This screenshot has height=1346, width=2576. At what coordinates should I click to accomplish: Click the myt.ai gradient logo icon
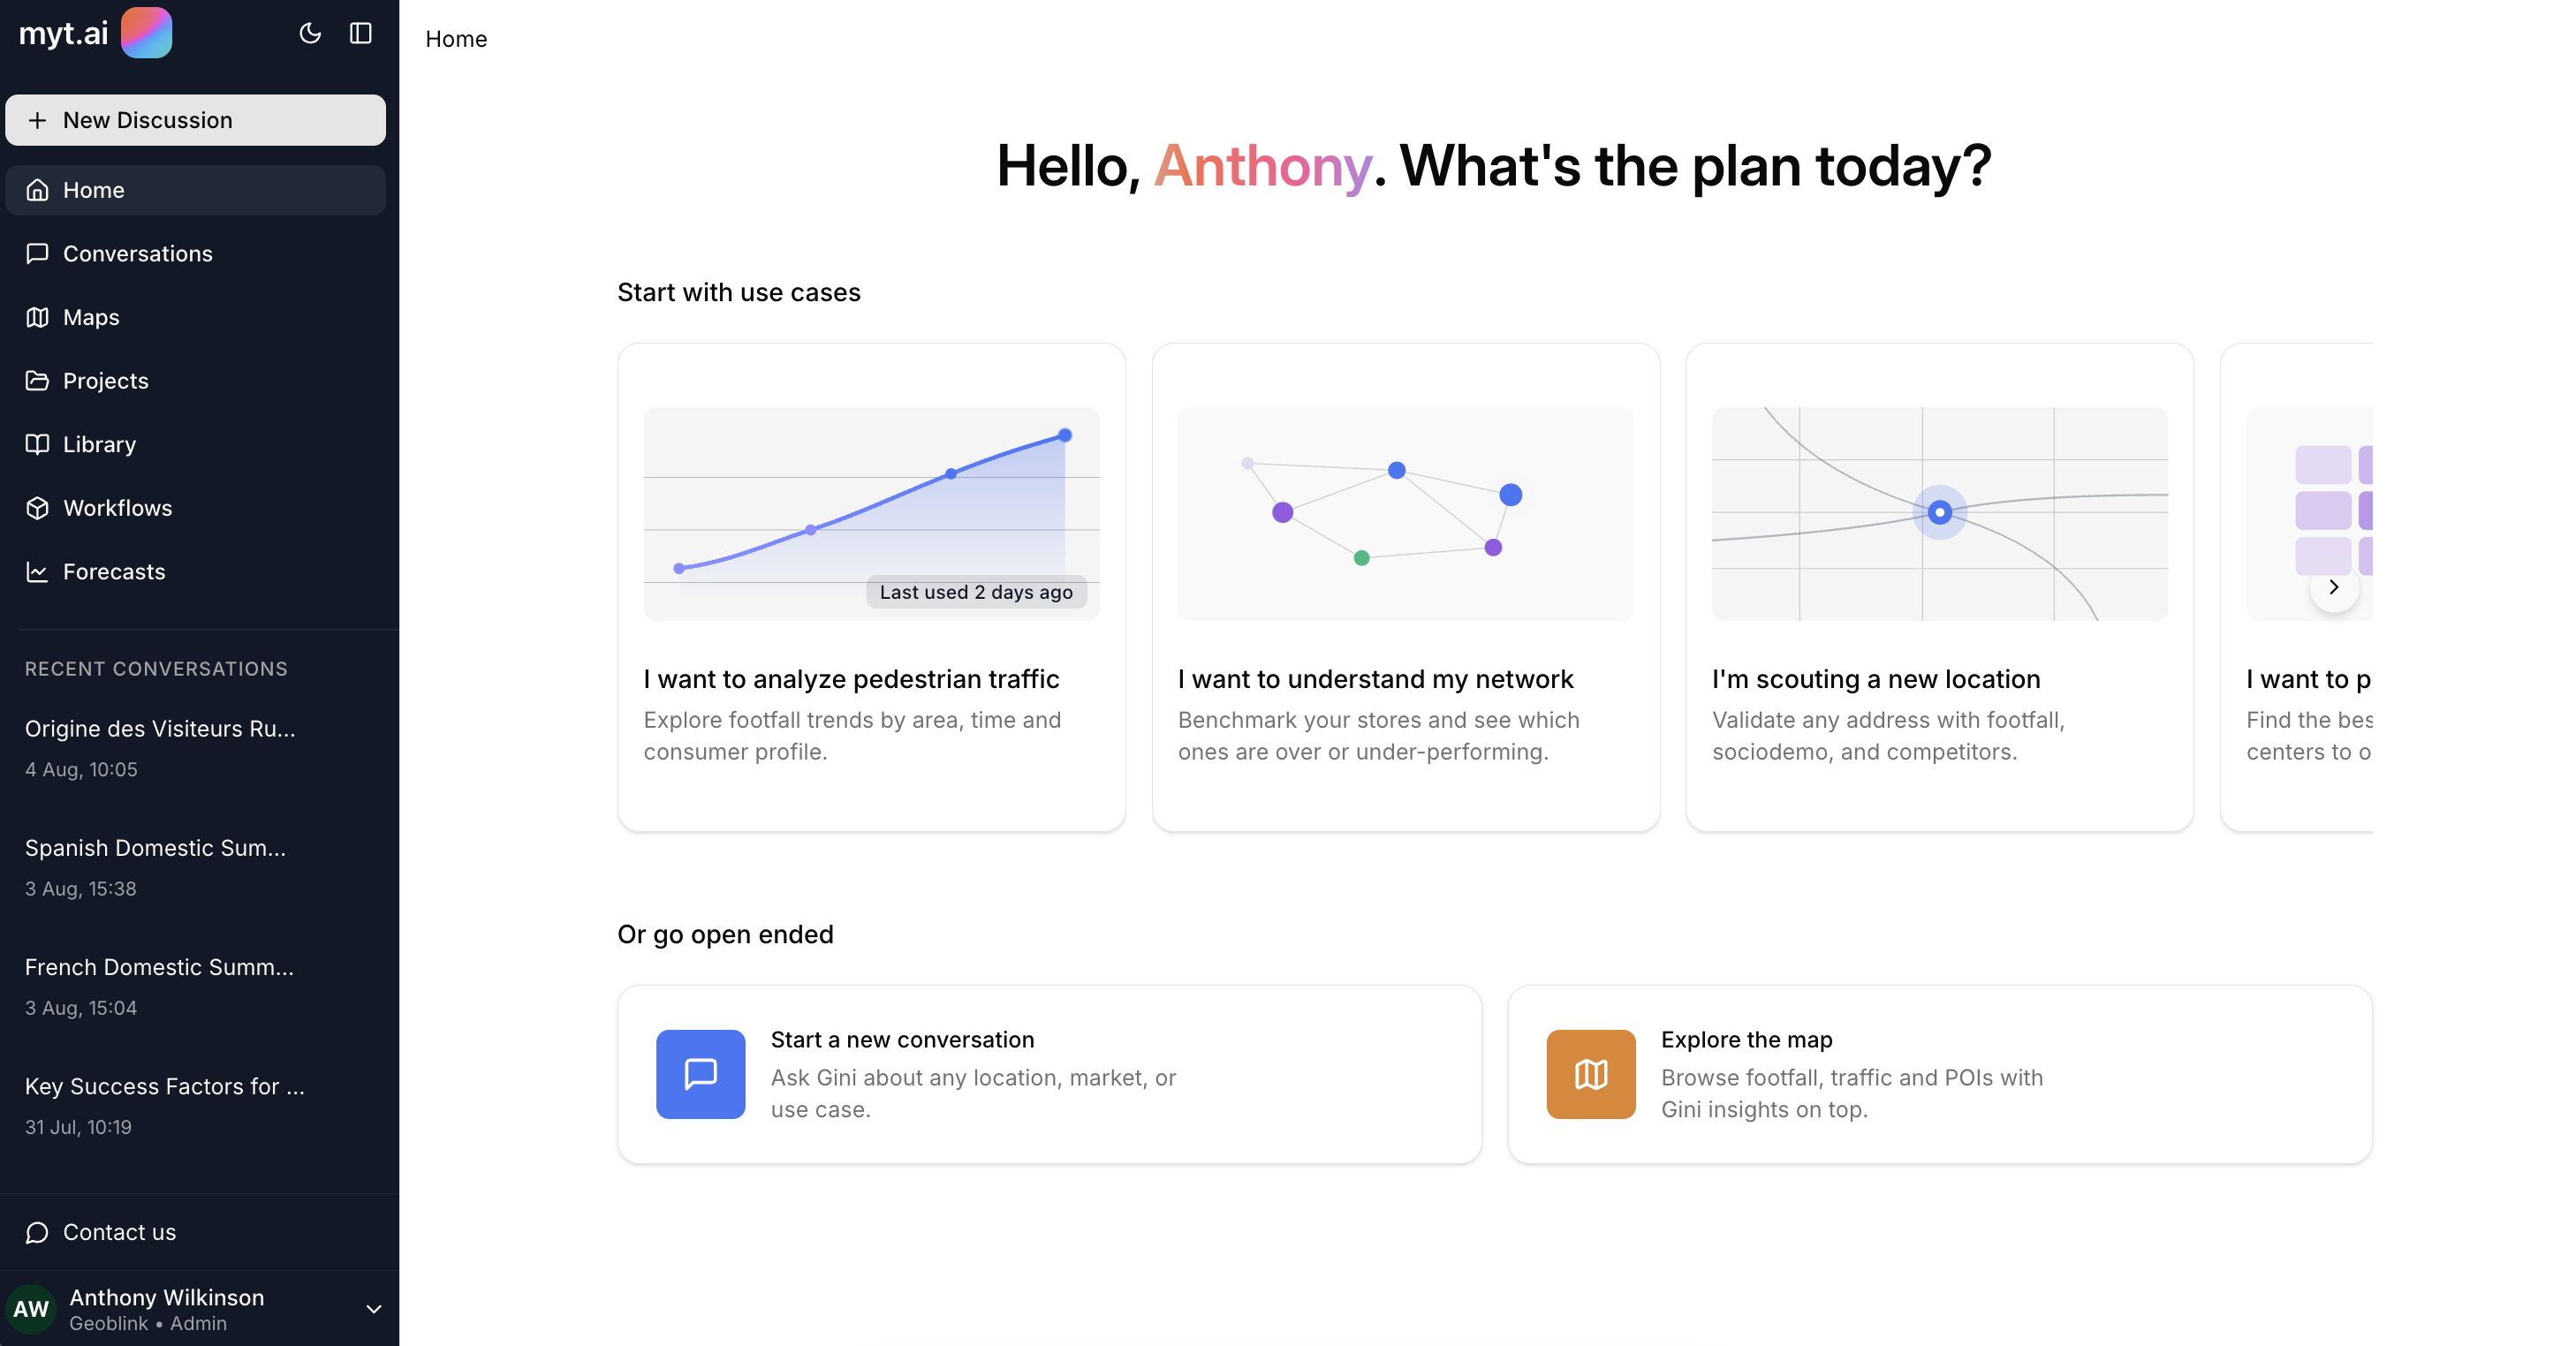pos(146,32)
